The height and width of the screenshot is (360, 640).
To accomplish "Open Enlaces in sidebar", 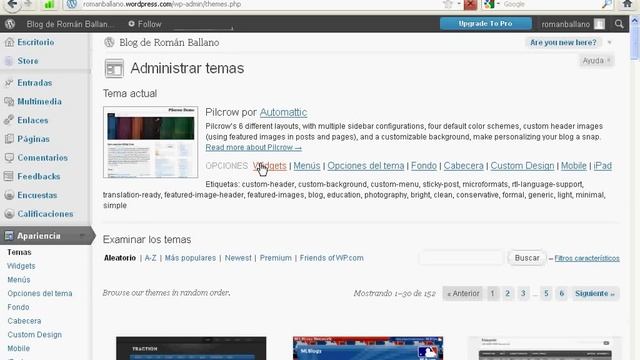I will 33,120.
